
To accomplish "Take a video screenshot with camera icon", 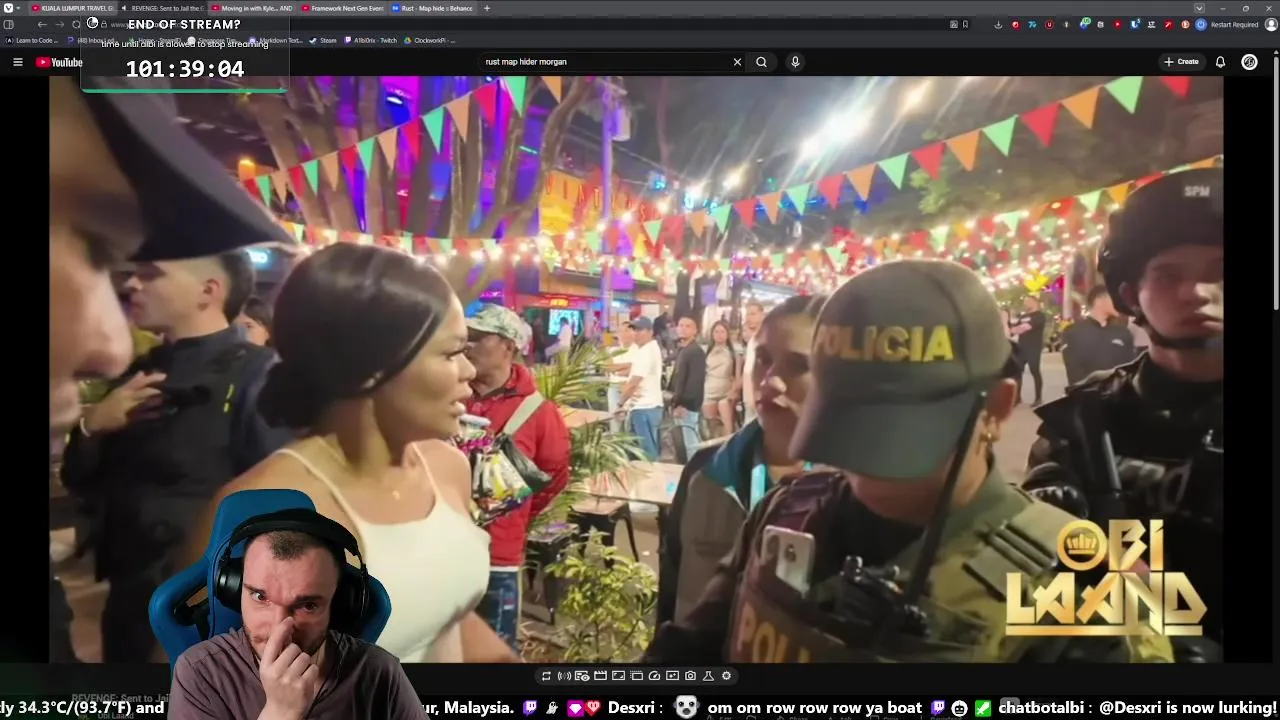I will (690, 676).
